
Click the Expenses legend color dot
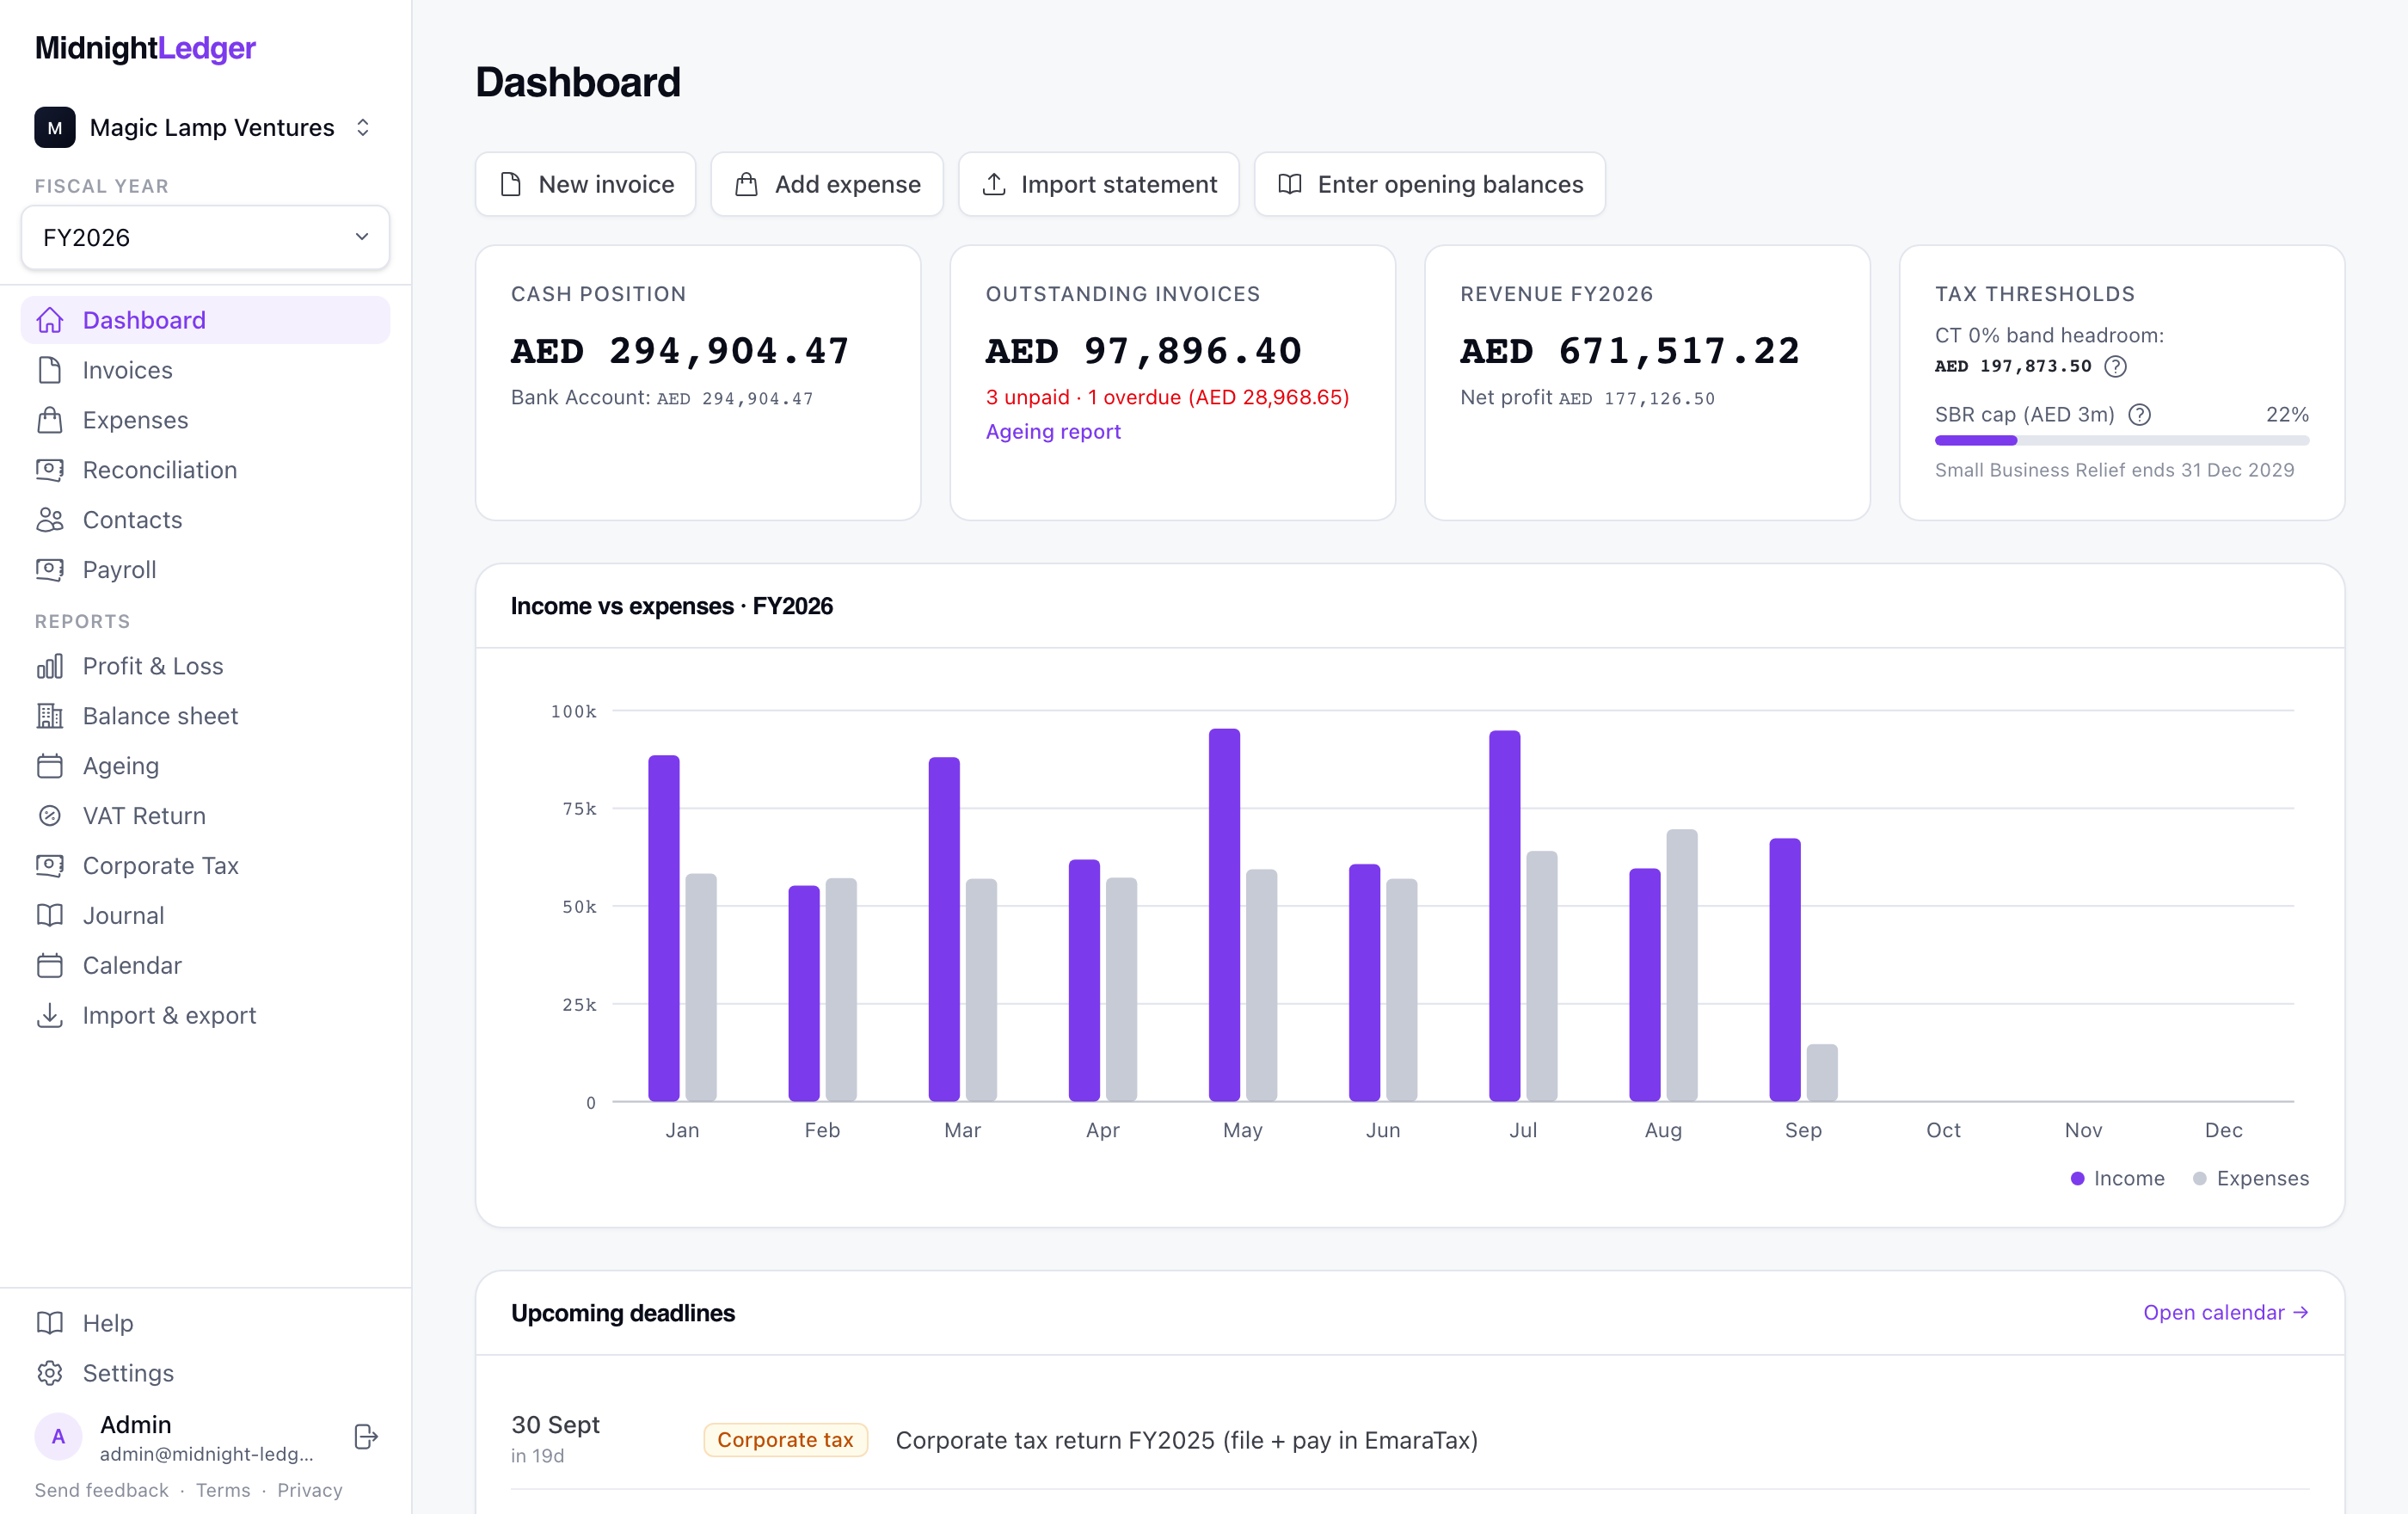[2199, 1179]
